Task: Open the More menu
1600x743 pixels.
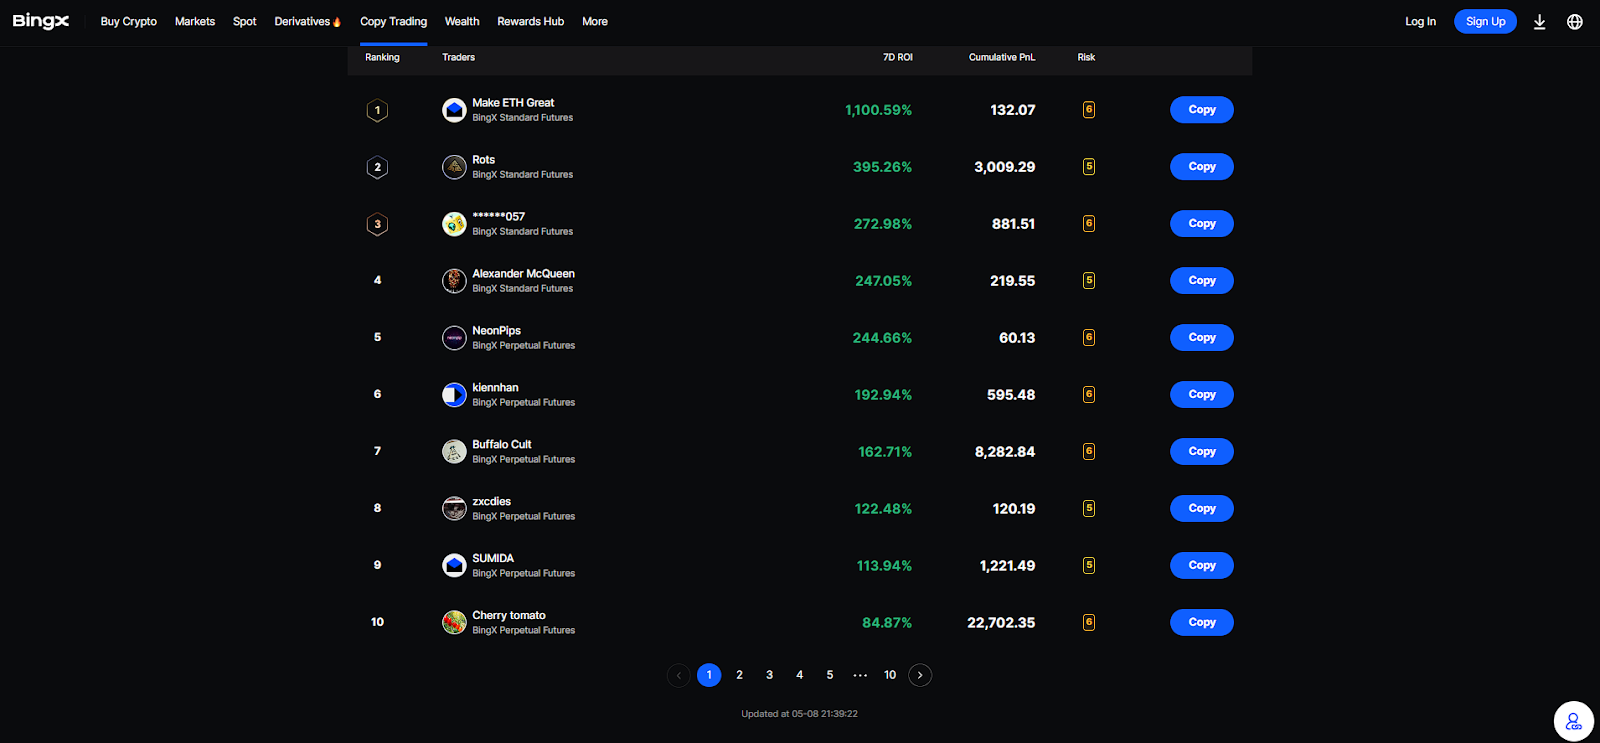Action: pyautogui.click(x=595, y=21)
